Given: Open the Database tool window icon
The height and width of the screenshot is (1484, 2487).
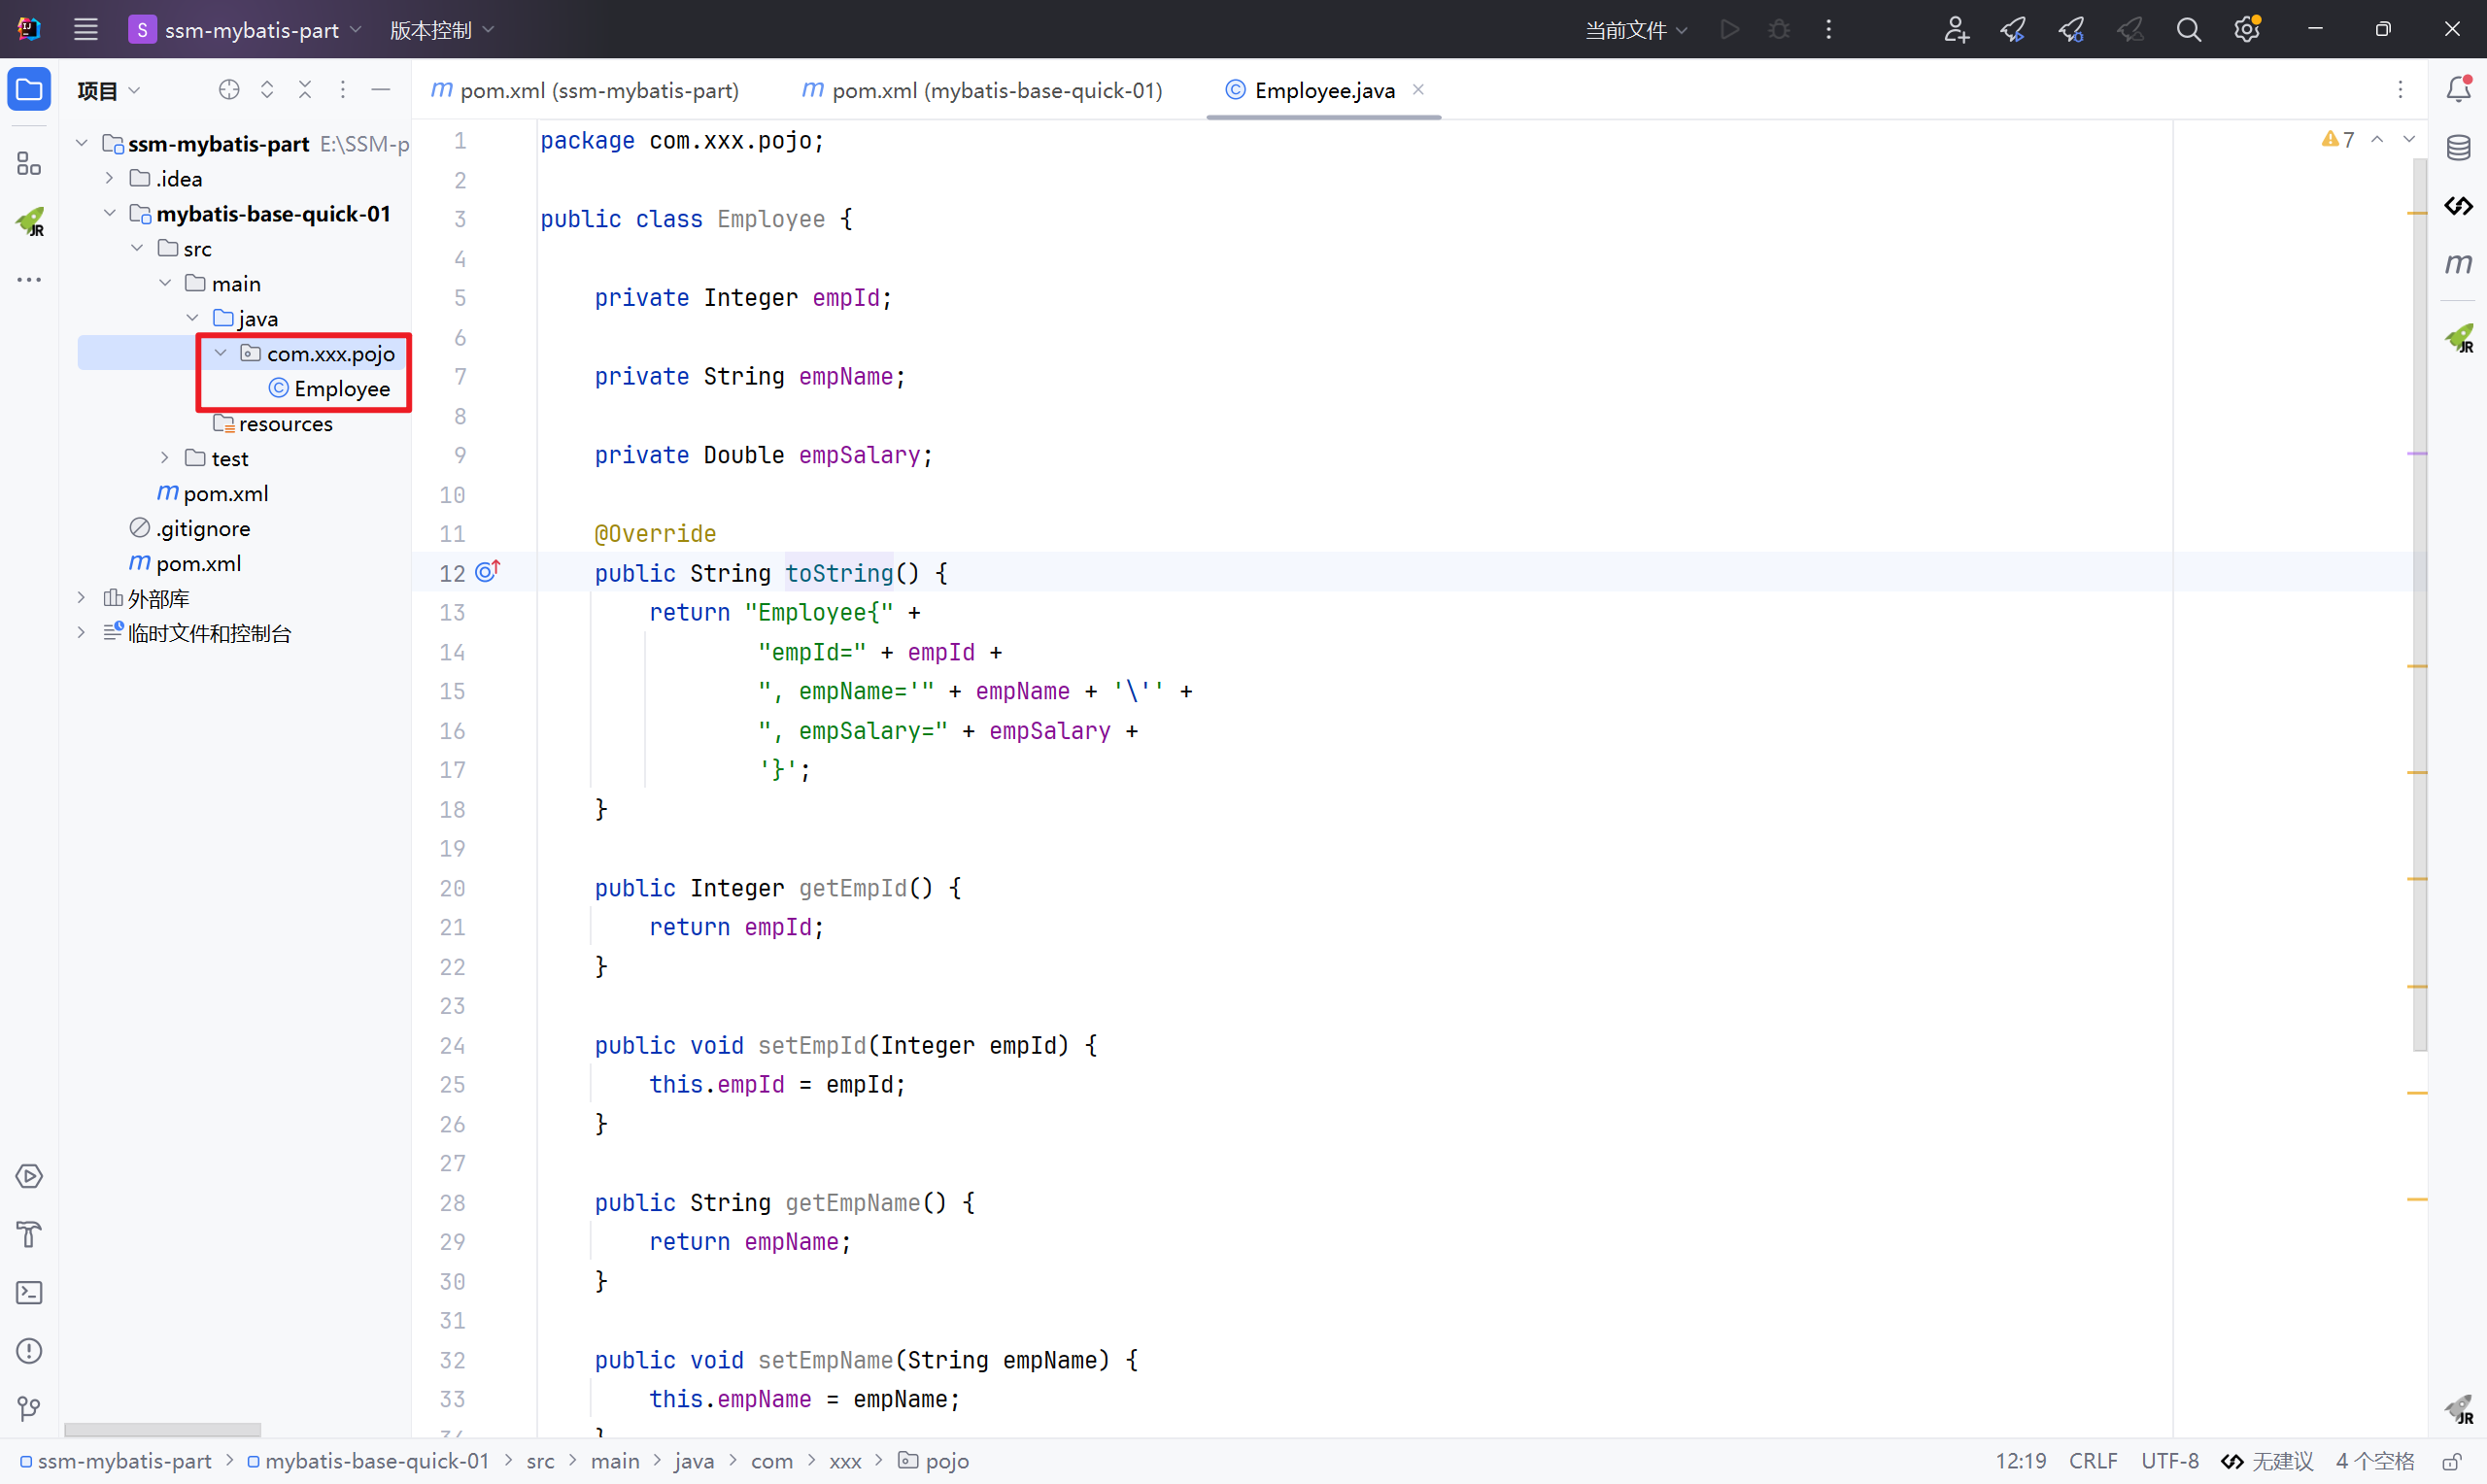Looking at the screenshot, I should (x=2458, y=148).
